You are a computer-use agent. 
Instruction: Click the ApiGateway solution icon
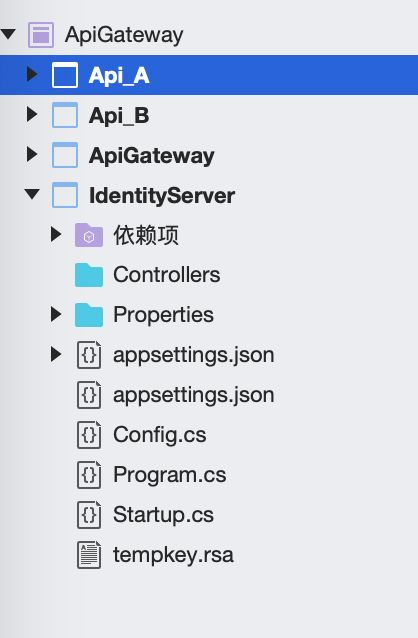(41, 35)
